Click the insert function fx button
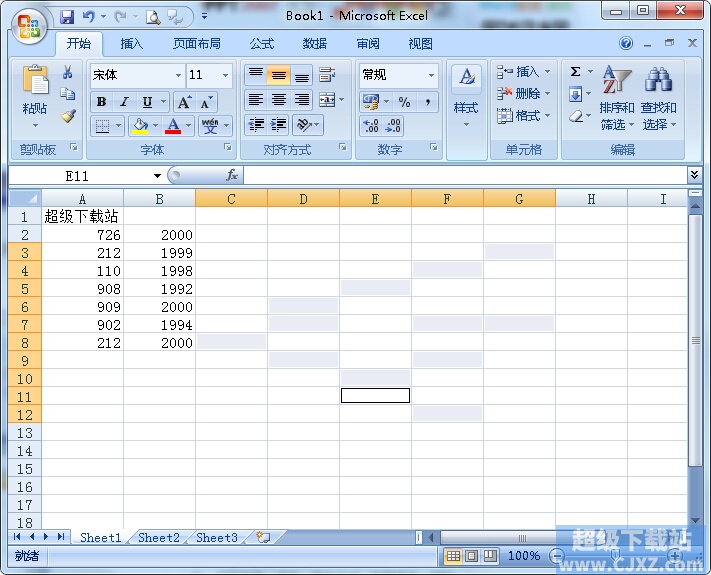711x575 pixels. [x=232, y=175]
